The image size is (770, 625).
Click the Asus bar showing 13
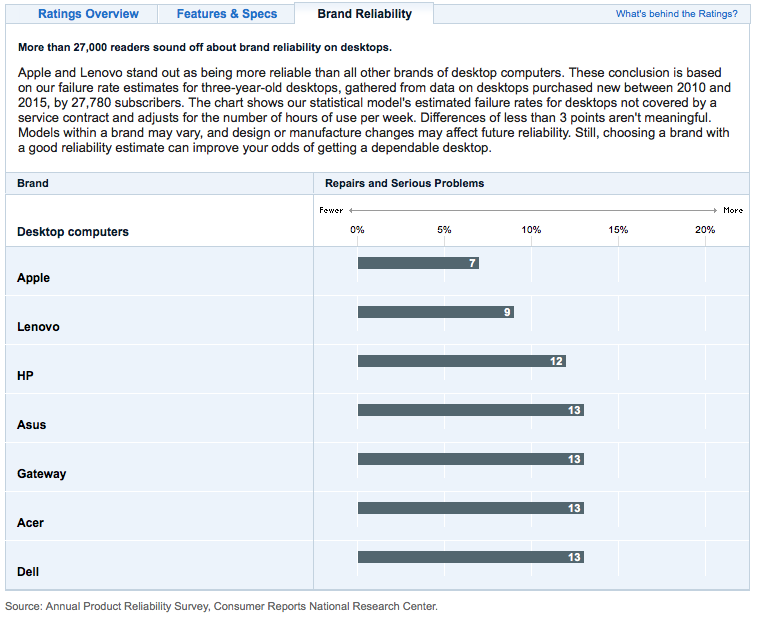click(471, 410)
